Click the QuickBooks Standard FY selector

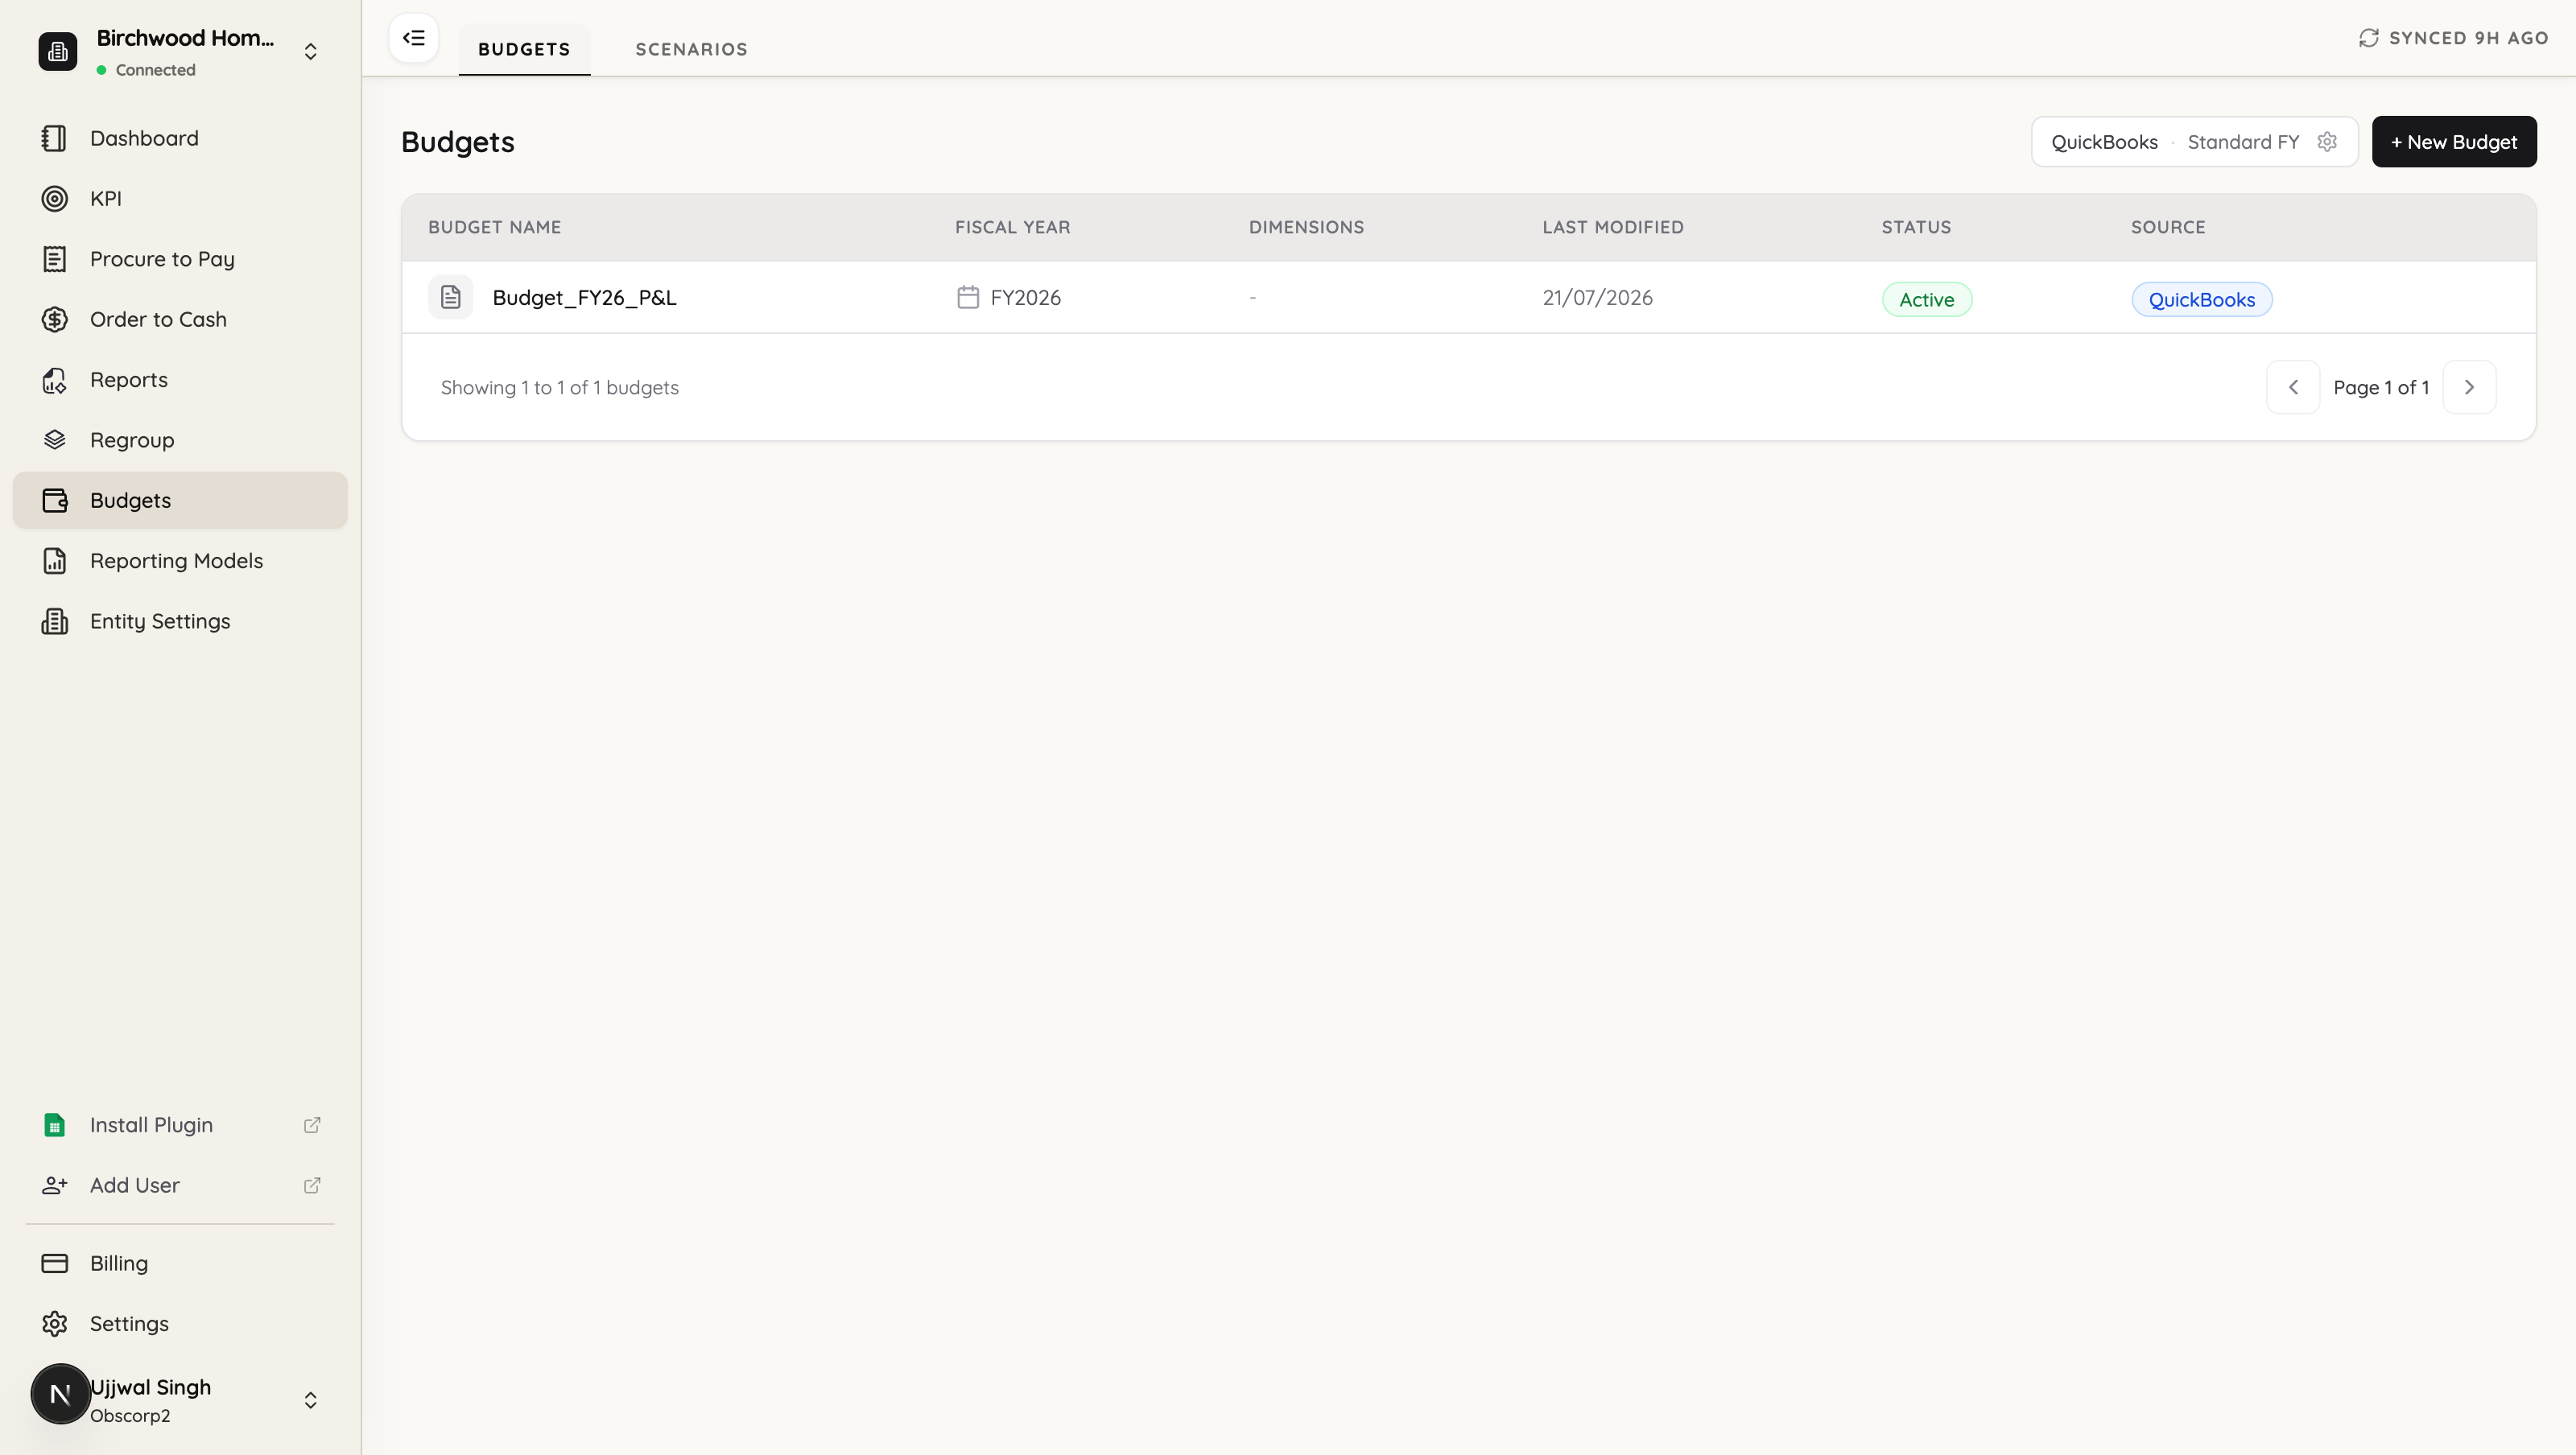(2194, 142)
